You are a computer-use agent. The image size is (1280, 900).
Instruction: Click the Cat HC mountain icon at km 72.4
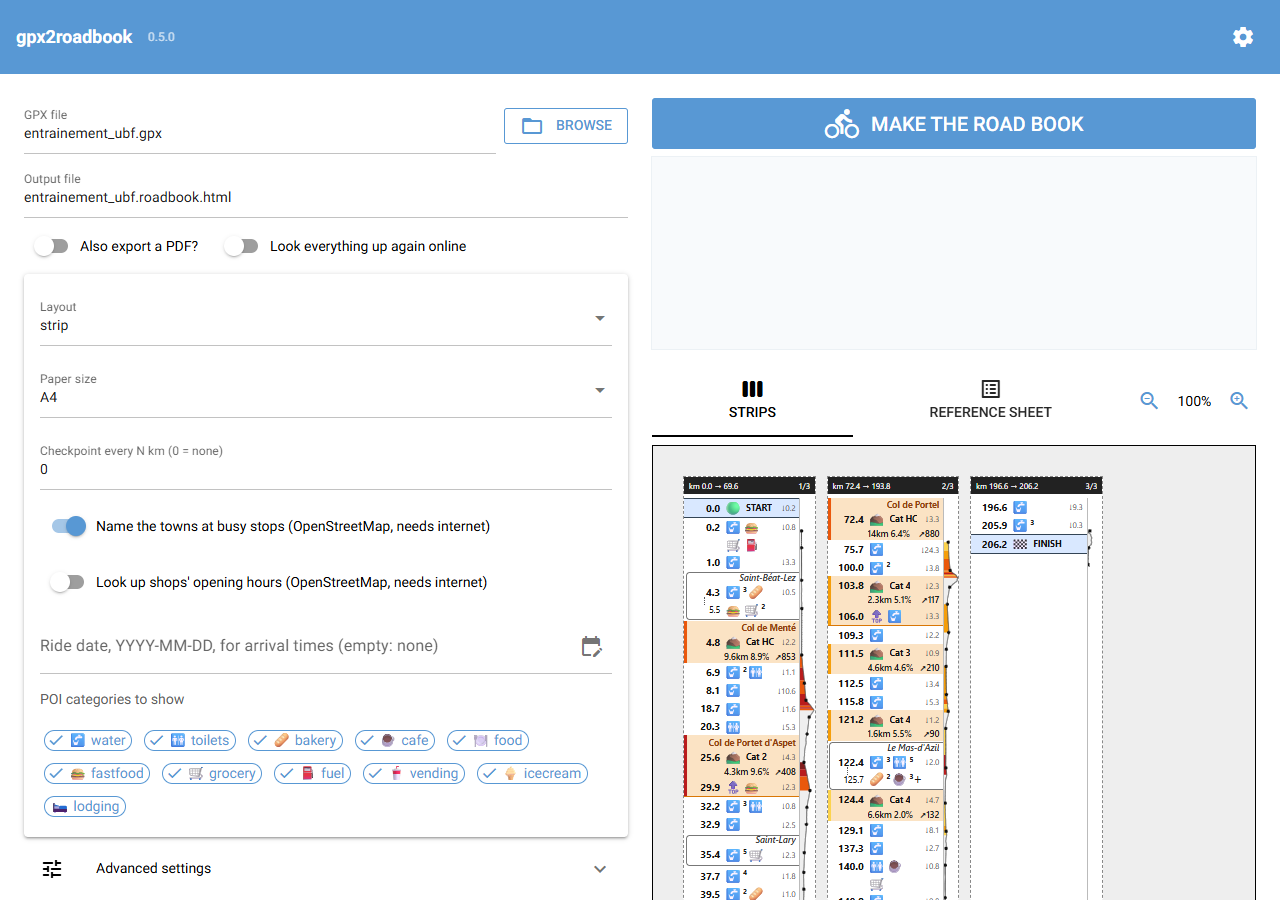coord(876,520)
